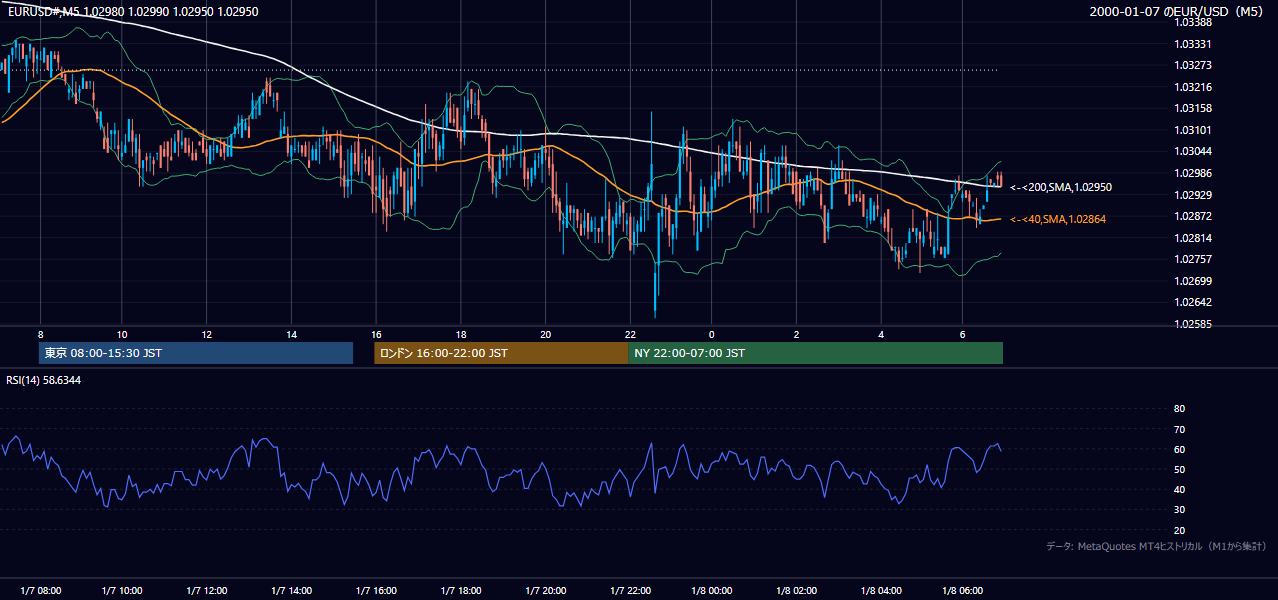Click price level 1.02986 on axis
Image resolution: width=1278 pixels, height=600 pixels.
click(x=1195, y=173)
